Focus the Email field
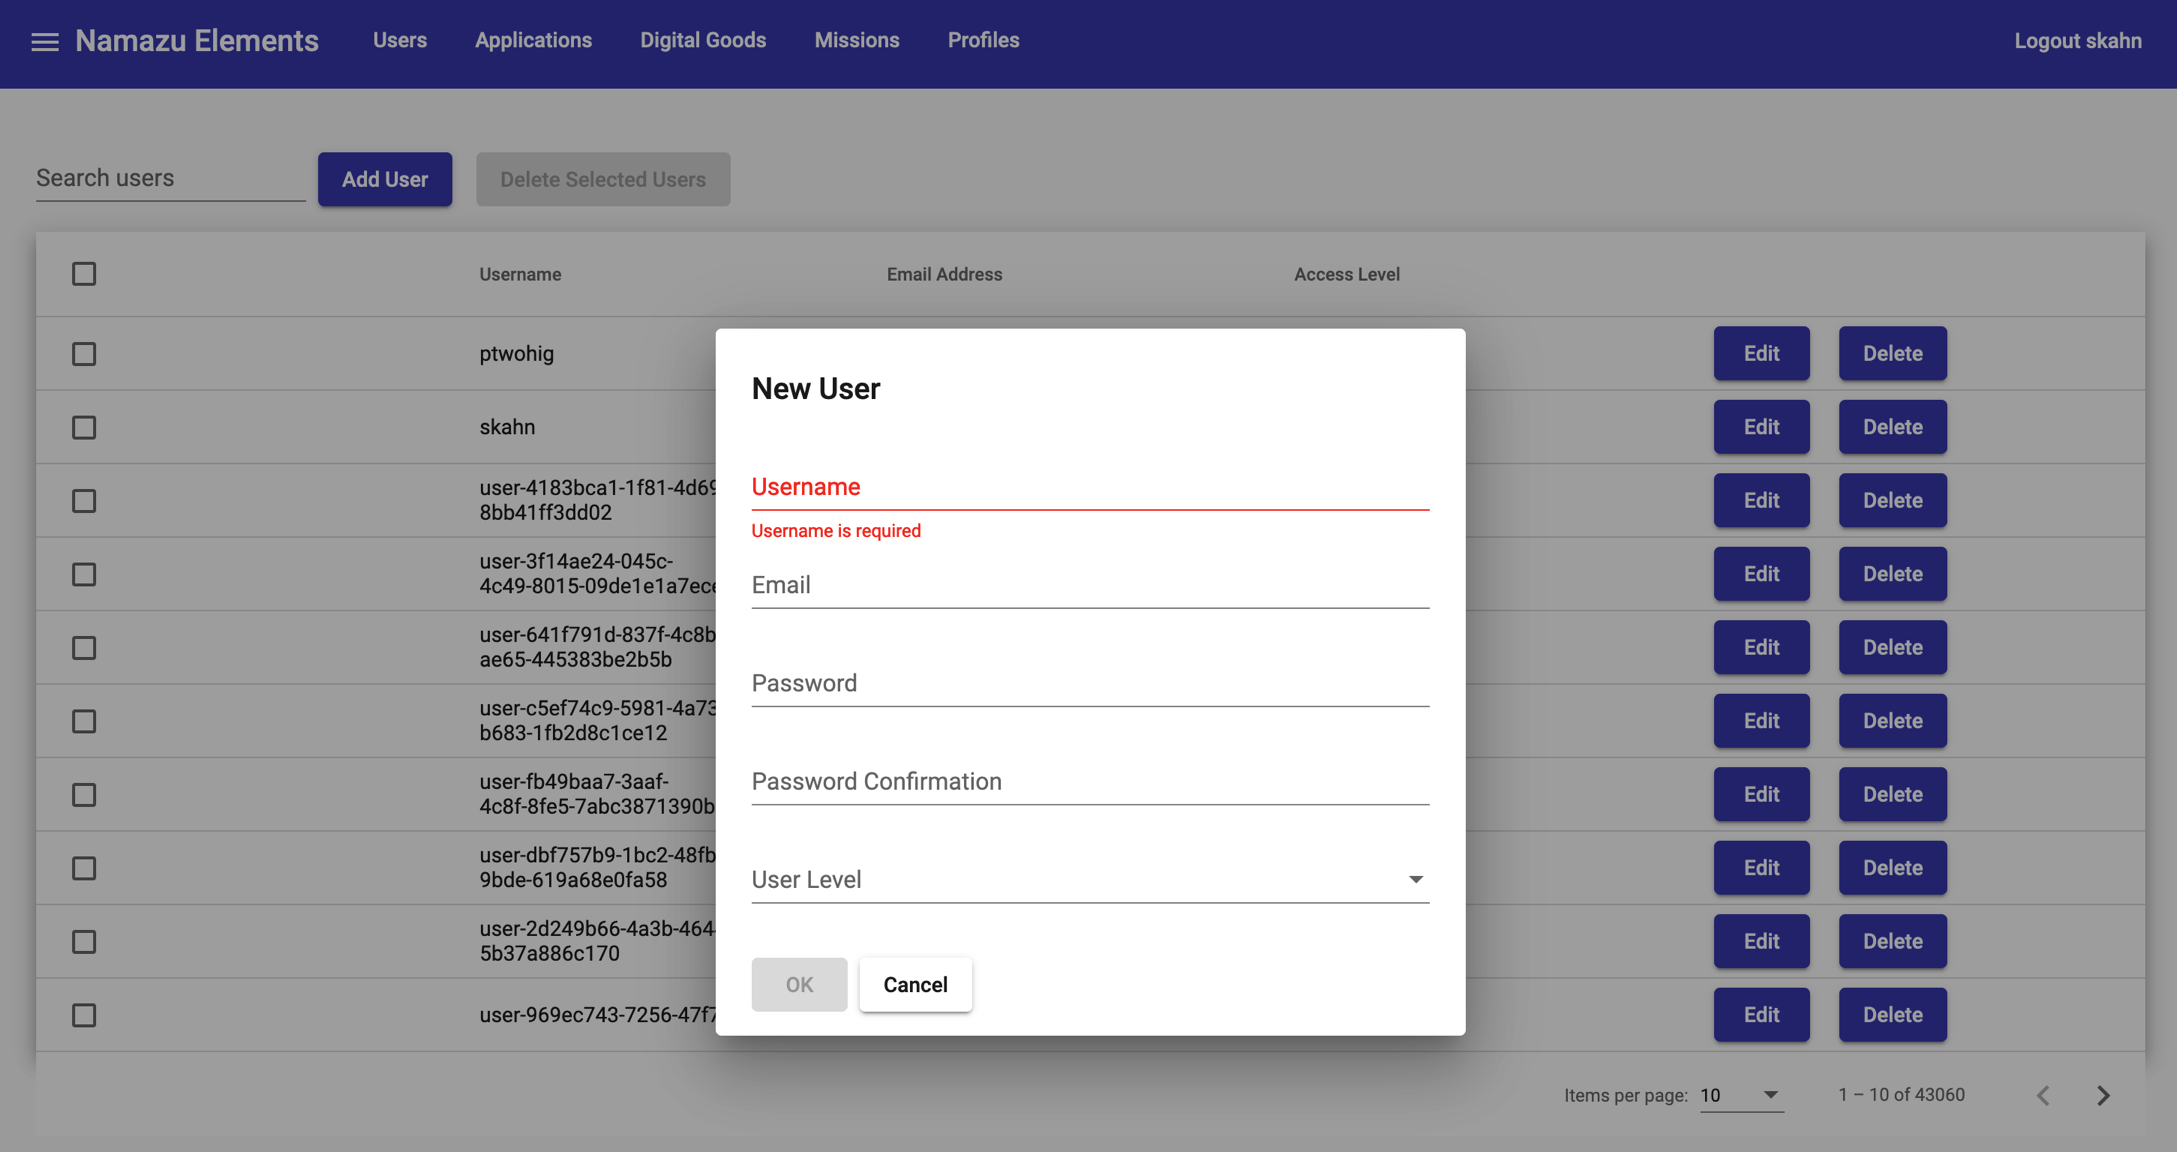This screenshot has width=2177, height=1152. (1089, 585)
